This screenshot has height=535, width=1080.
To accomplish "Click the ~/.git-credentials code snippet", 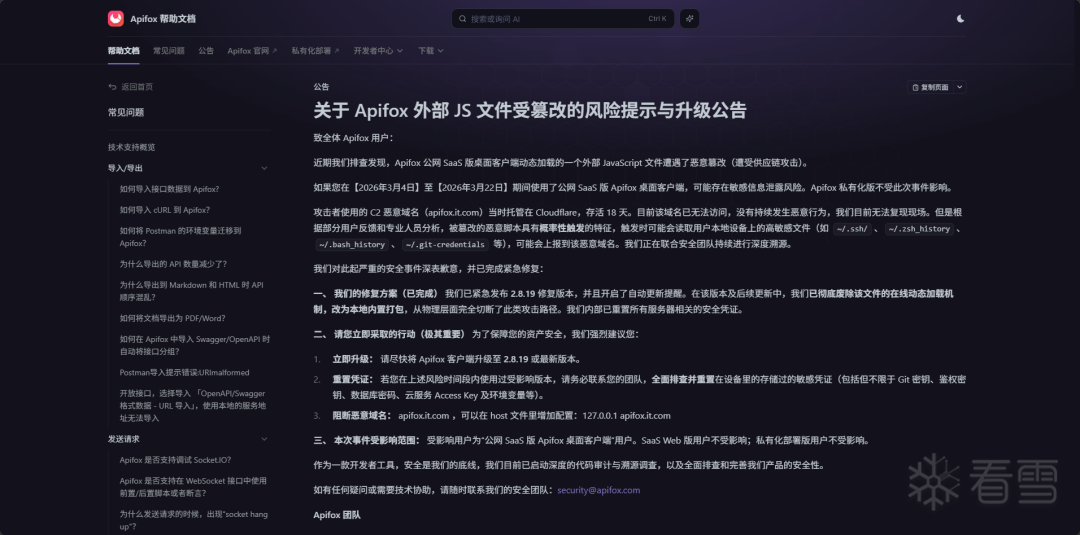I will tap(446, 244).
